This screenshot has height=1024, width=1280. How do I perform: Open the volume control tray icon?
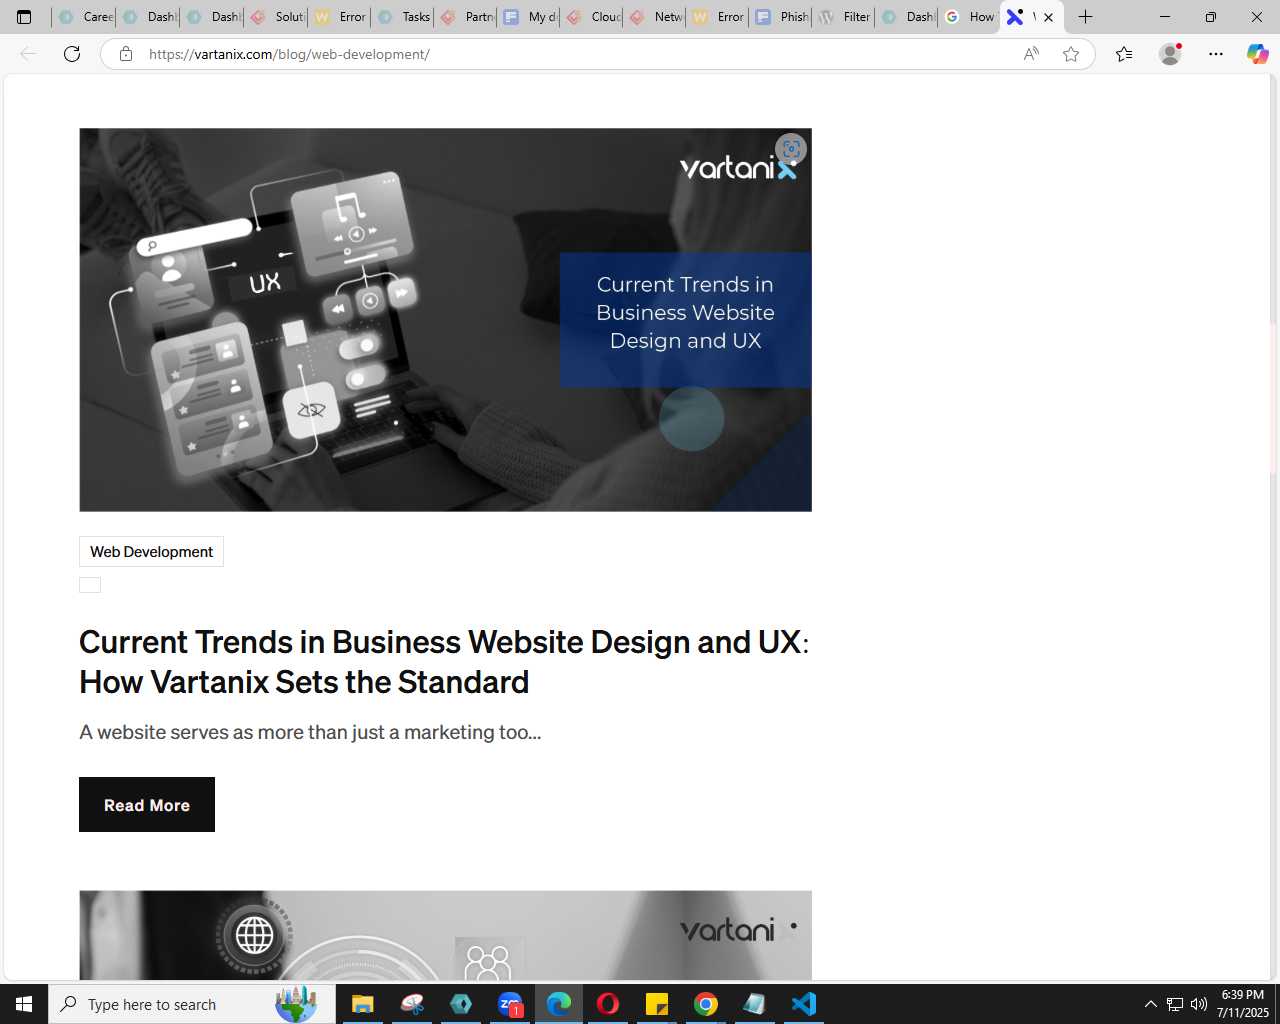(1199, 1004)
